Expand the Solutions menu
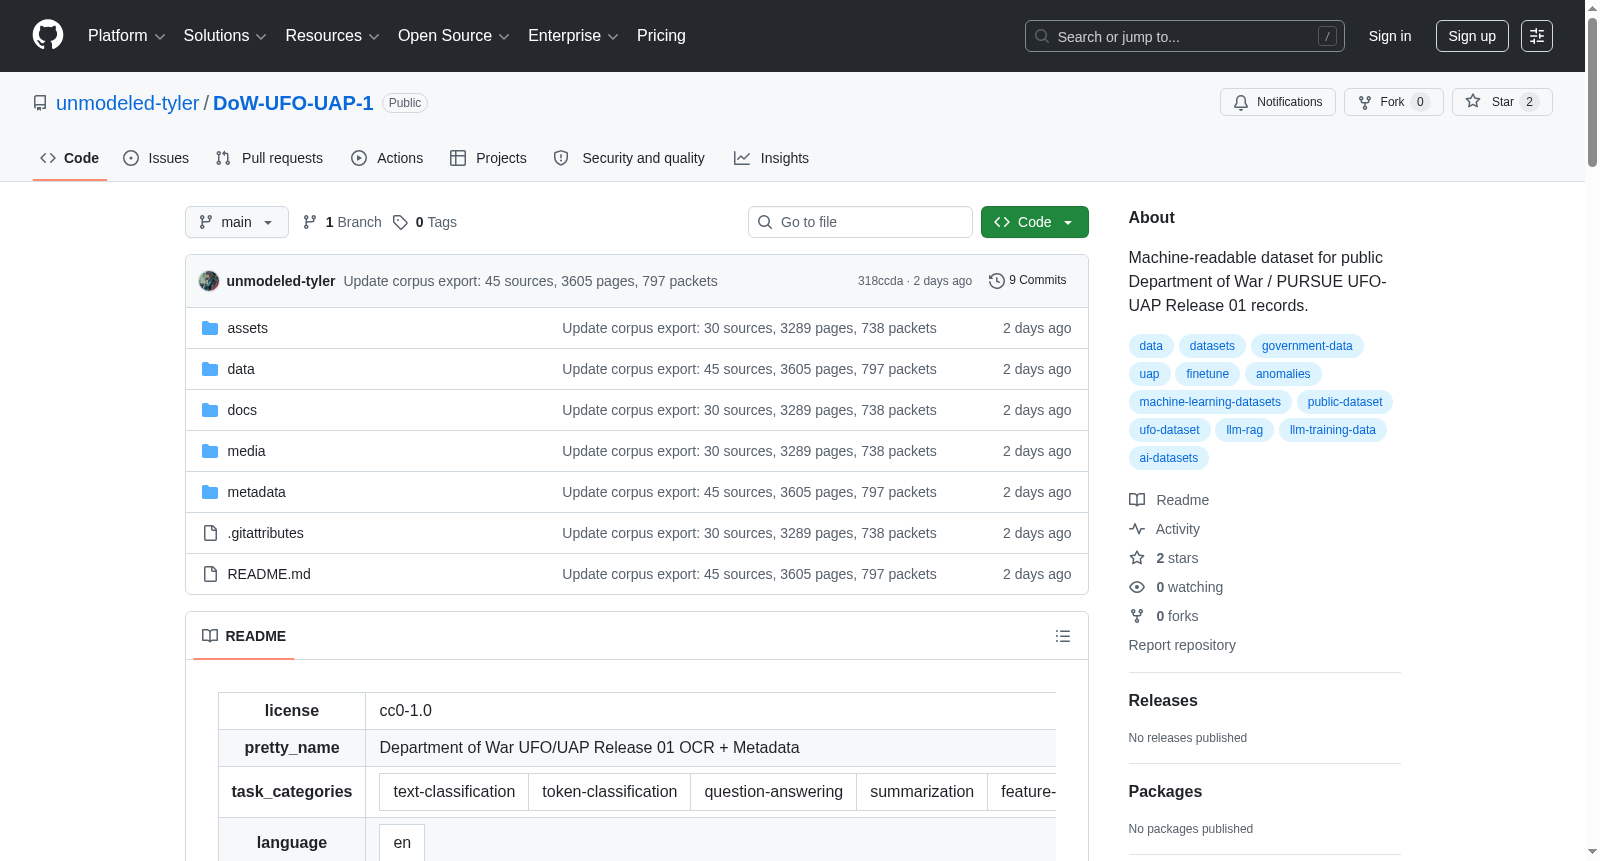The image size is (1600, 861). [225, 36]
